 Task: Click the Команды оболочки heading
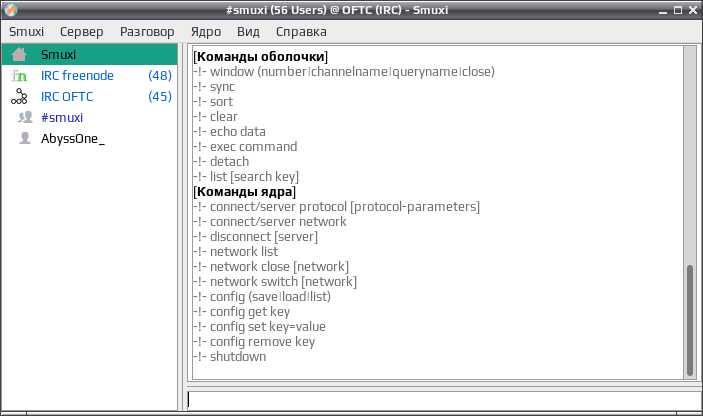tap(260, 57)
